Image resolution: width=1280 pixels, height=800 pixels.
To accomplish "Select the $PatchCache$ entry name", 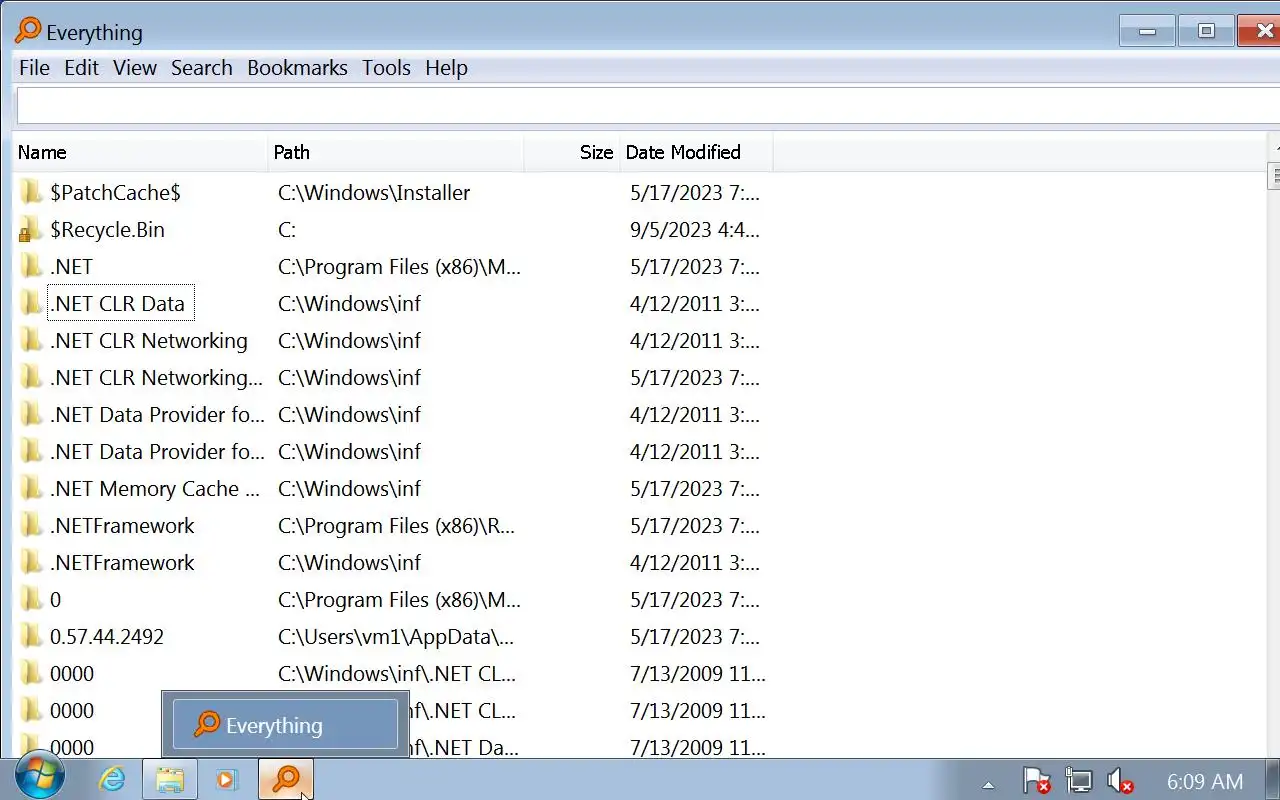I will click(115, 192).
